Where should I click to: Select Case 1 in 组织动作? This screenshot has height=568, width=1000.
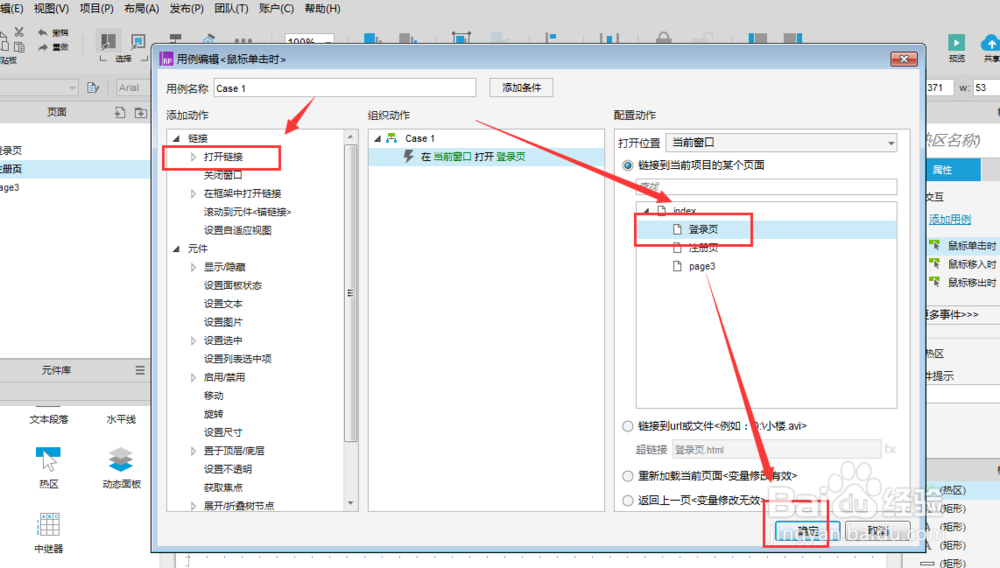coord(420,138)
